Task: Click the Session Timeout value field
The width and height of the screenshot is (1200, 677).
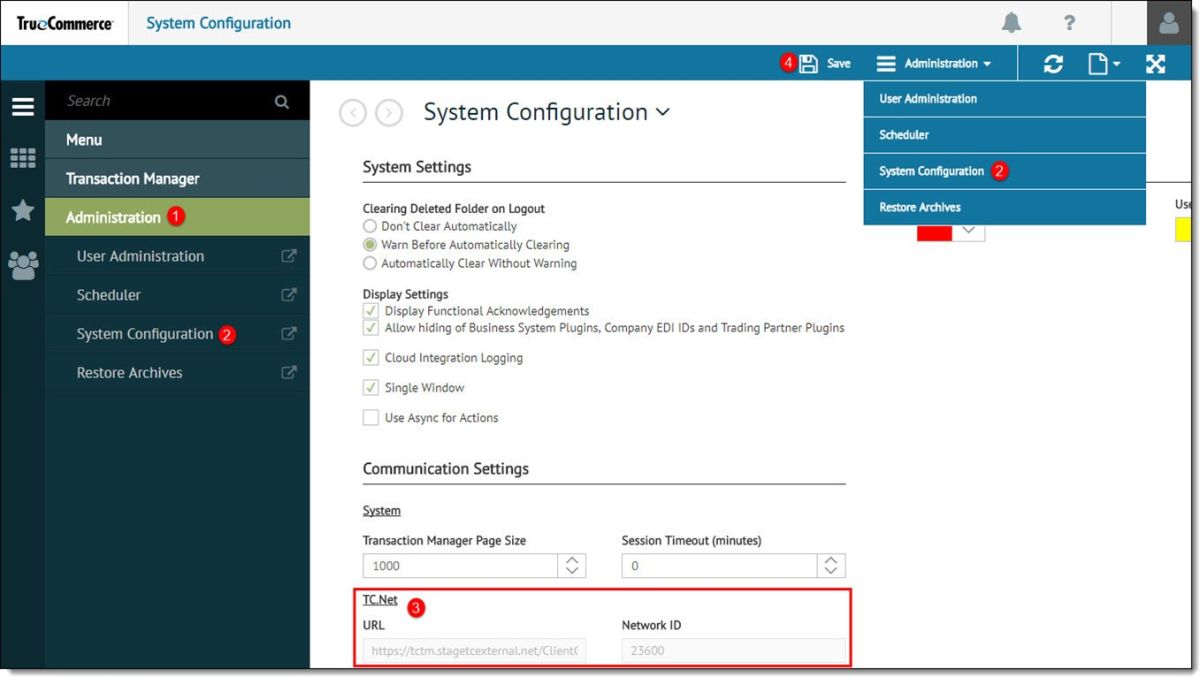Action: pyautogui.click(x=719, y=566)
